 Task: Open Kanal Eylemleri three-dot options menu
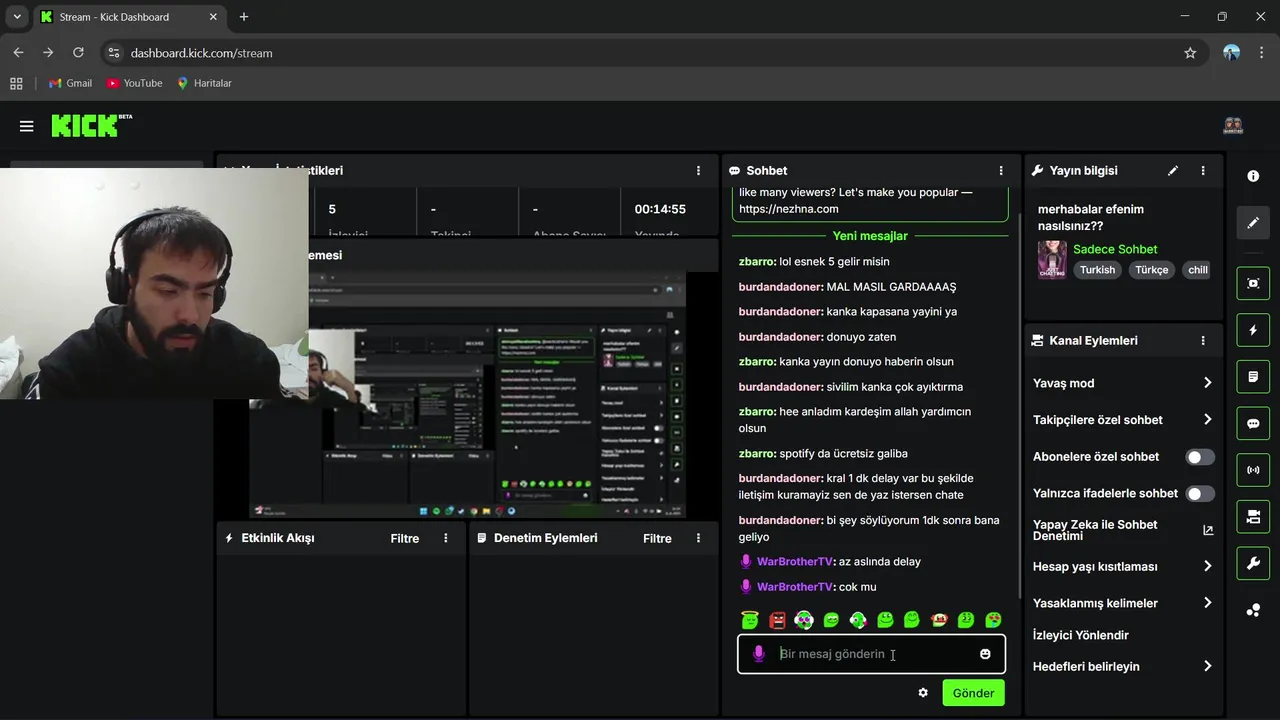(x=1203, y=341)
